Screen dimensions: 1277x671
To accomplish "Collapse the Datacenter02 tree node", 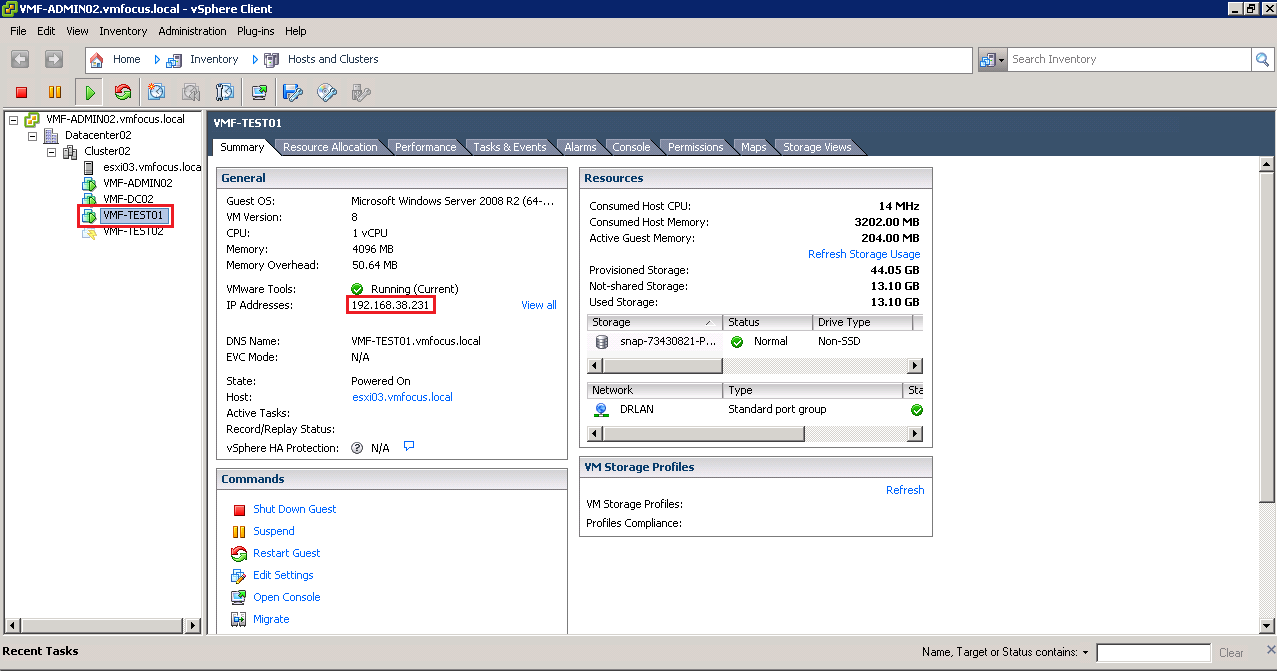I will (x=33, y=136).
